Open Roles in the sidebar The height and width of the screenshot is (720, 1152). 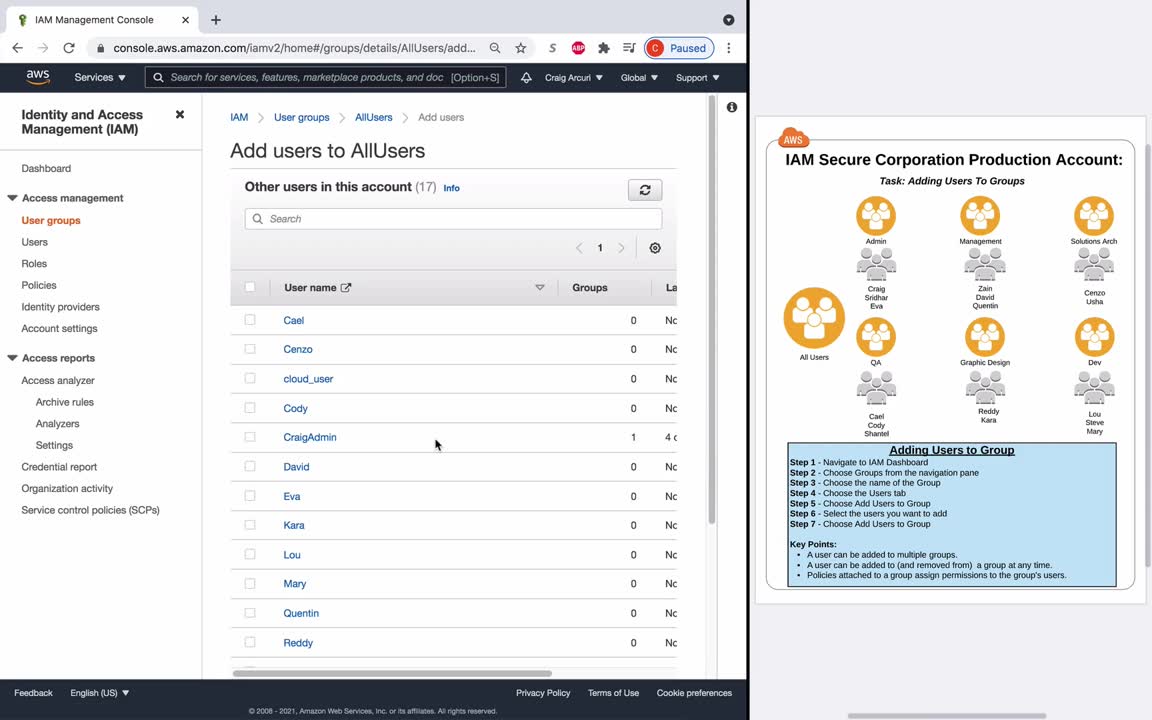point(34,264)
